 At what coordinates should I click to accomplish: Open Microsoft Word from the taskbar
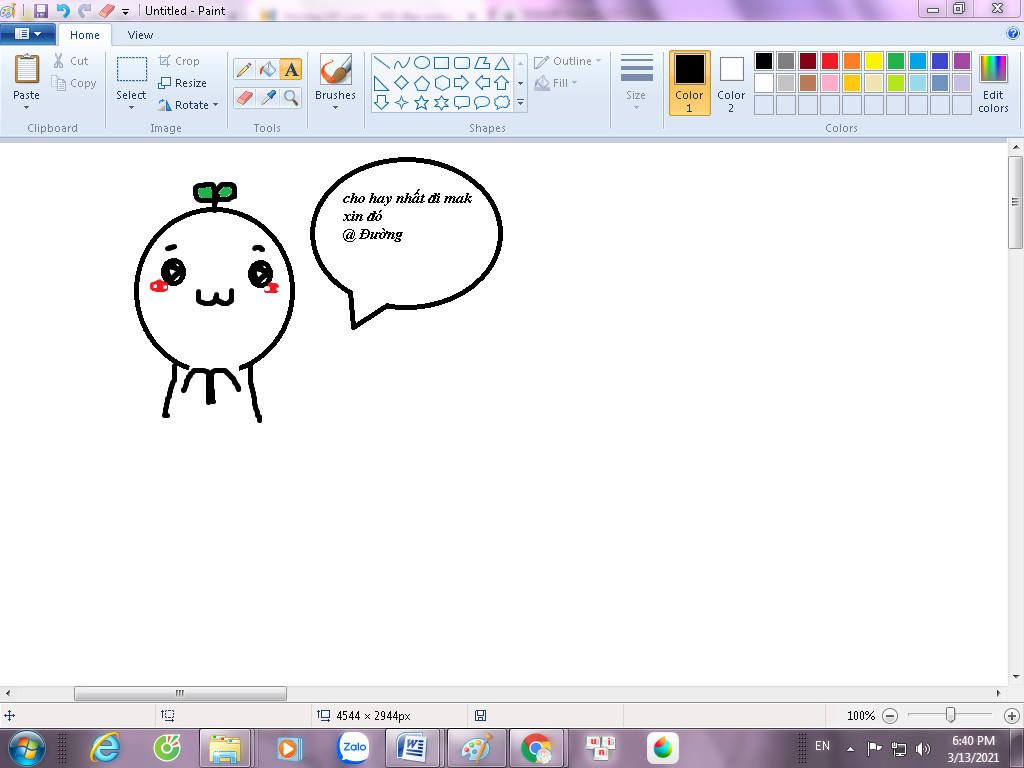412,747
